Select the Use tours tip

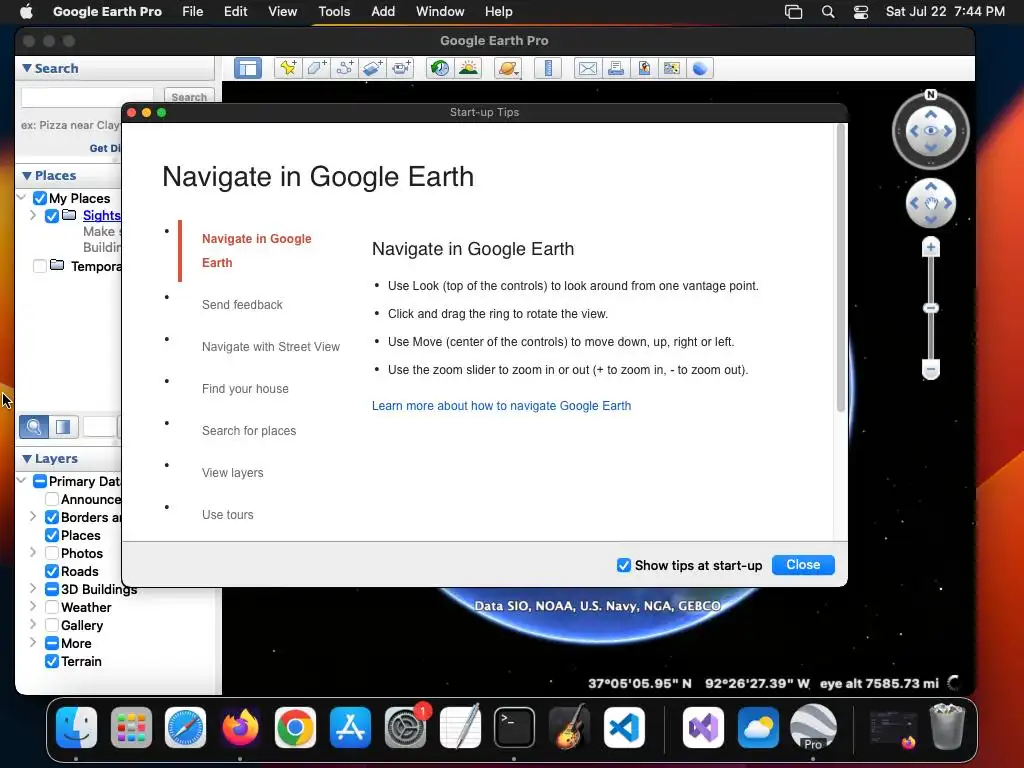[x=227, y=515]
